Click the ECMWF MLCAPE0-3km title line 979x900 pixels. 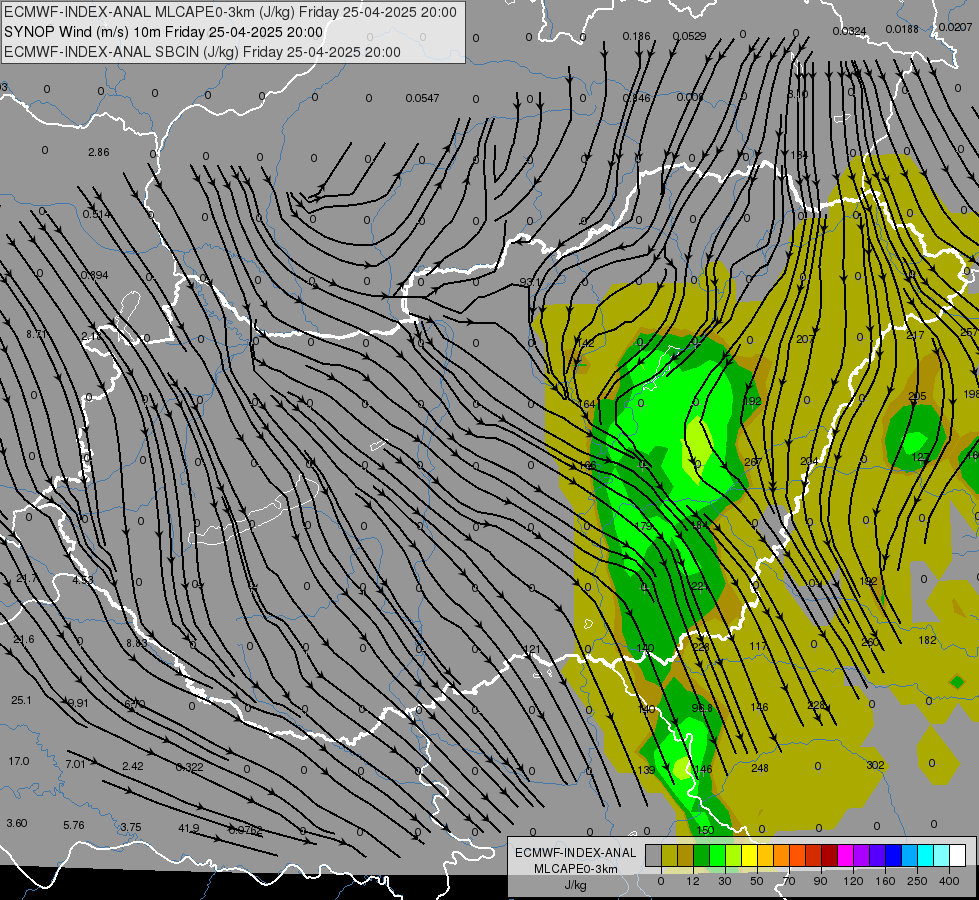point(230,12)
